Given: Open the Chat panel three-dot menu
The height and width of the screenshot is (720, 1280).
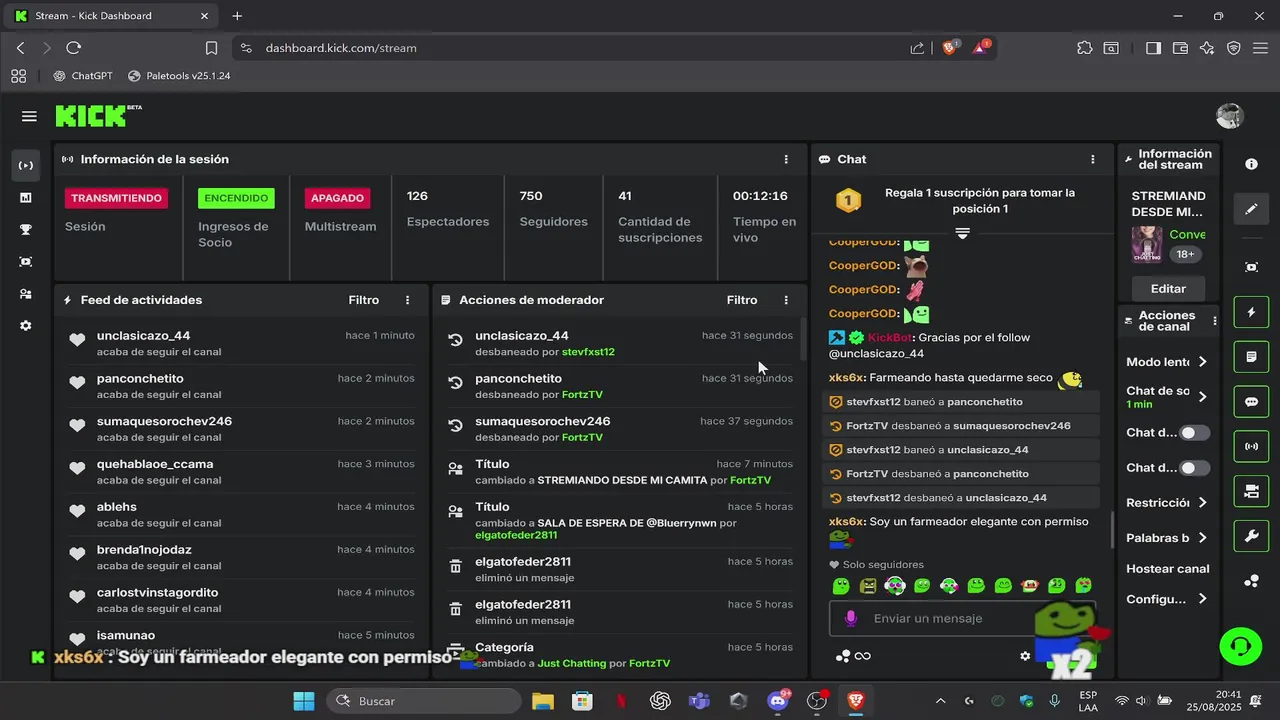Looking at the screenshot, I should tap(1093, 159).
